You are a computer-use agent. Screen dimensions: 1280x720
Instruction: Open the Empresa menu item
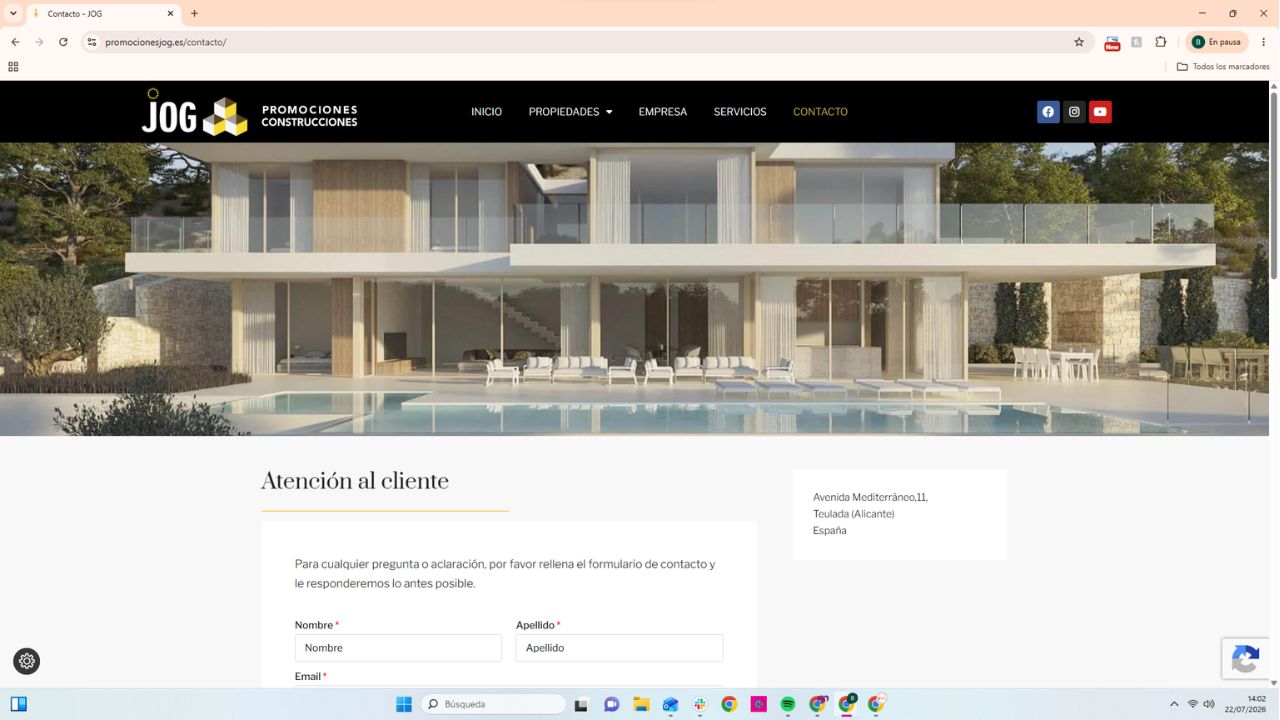tap(663, 112)
